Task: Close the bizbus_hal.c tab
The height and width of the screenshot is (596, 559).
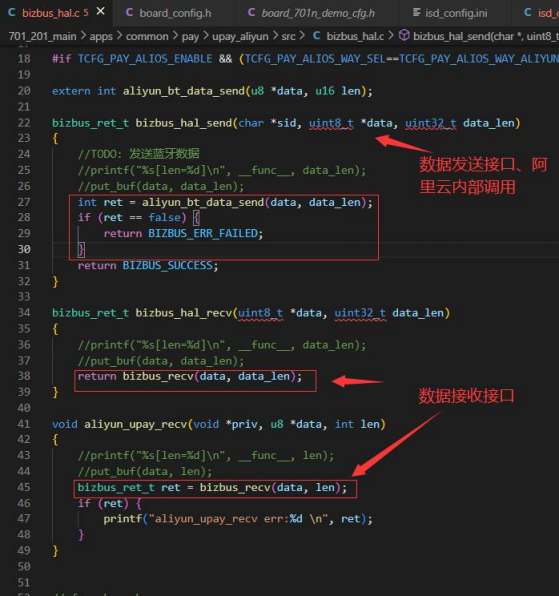Action: 100,12
